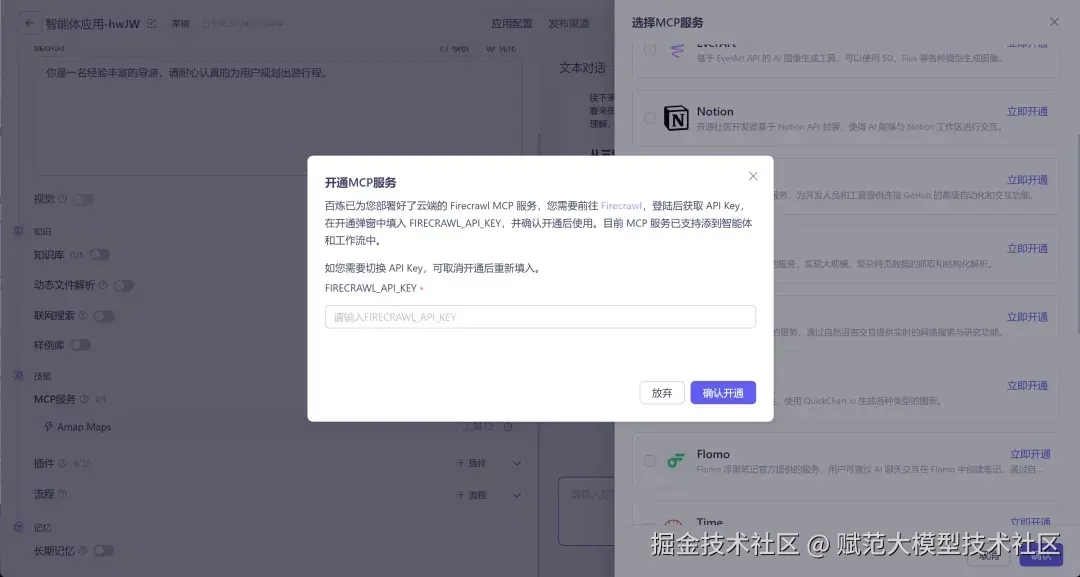Click the Flomo service logo

[x=677, y=459]
